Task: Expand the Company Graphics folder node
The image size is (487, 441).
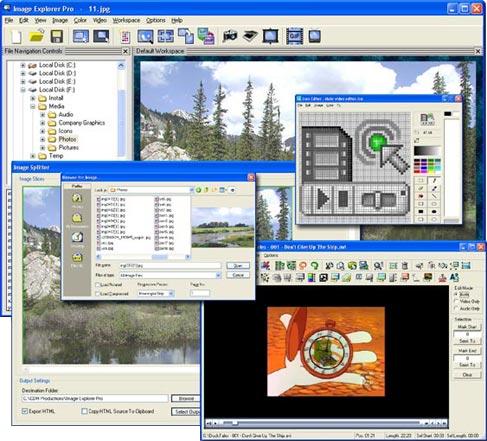Action: tap(43, 123)
